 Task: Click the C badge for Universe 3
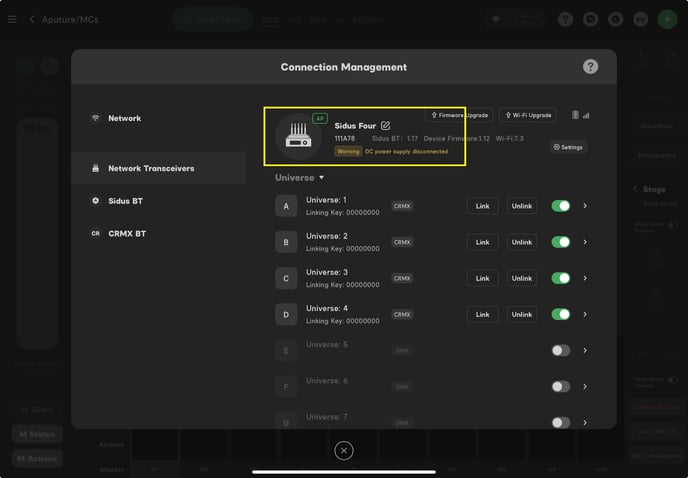[286, 278]
